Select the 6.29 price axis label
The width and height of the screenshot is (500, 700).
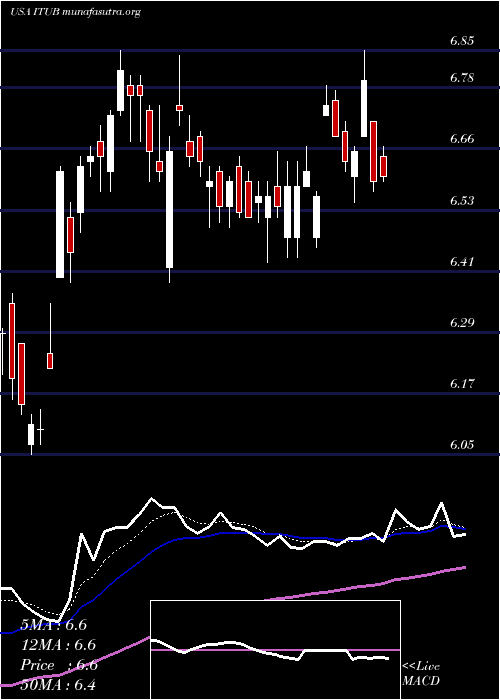click(x=462, y=322)
